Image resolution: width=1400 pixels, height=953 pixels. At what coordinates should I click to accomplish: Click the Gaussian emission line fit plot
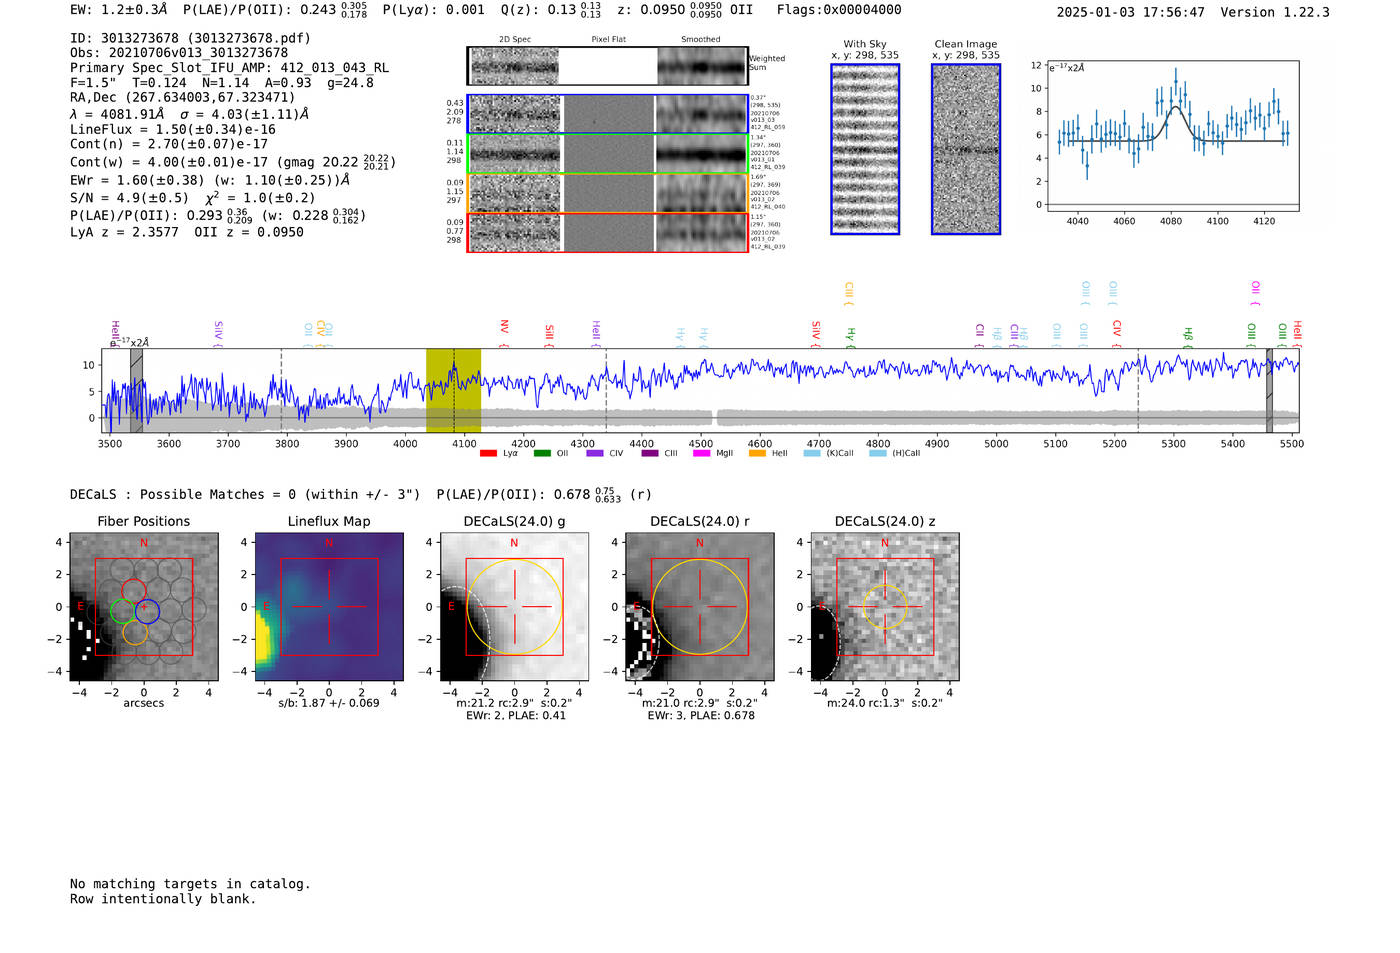[1172, 136]
